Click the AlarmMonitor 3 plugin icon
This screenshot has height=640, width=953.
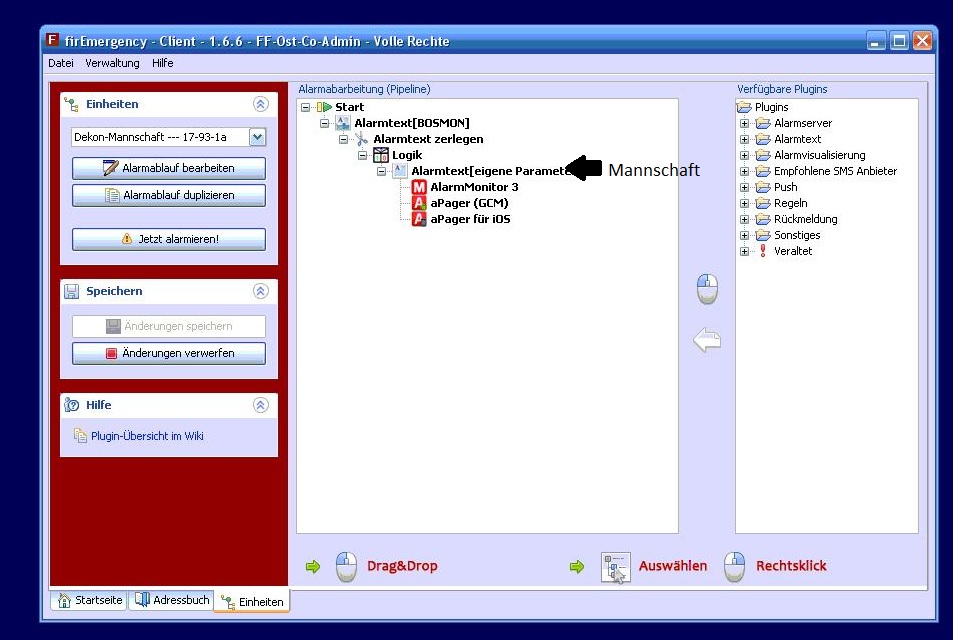pyautogui.click(x=420, y=187)
